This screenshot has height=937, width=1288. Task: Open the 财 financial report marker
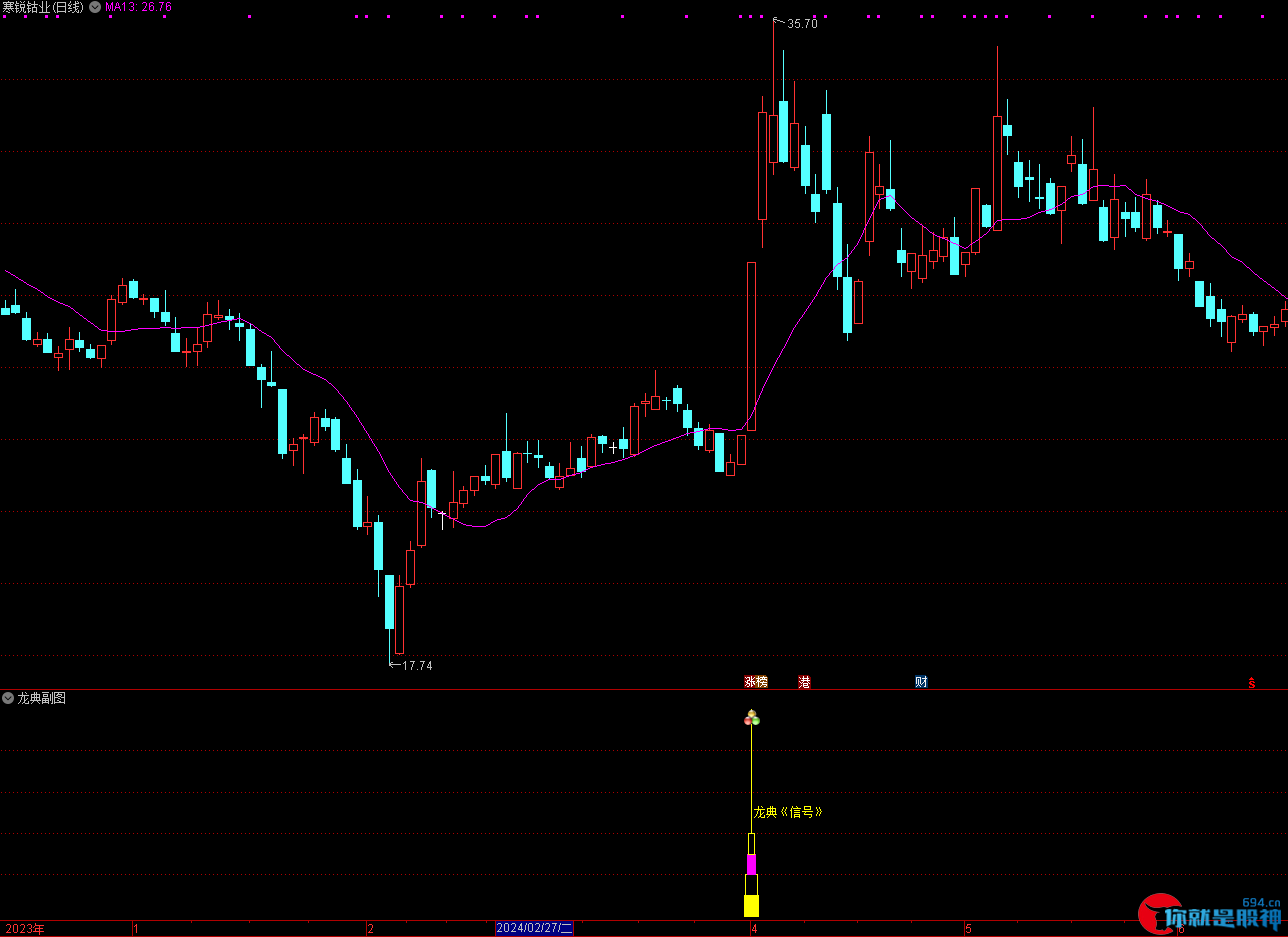921,682
